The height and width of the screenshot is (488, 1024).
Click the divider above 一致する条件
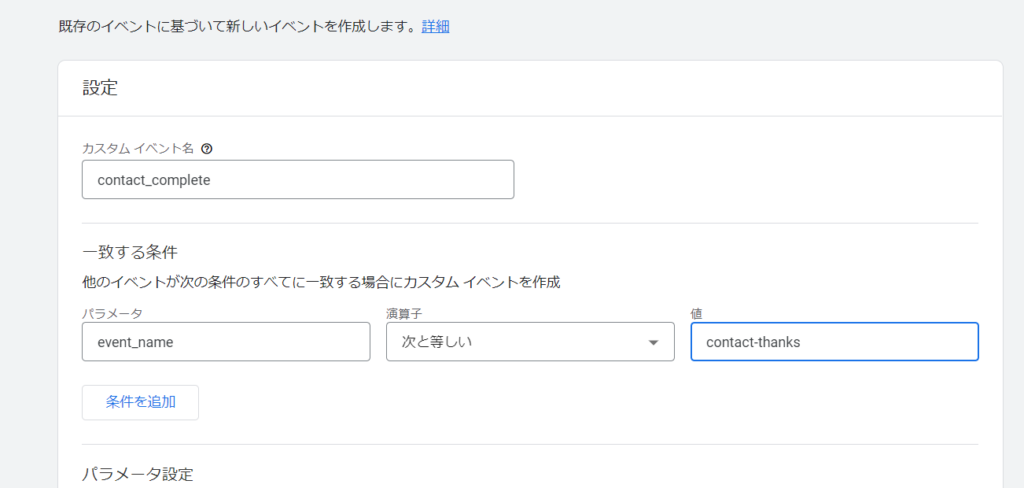pyautogui.click(x=530, y=223)
